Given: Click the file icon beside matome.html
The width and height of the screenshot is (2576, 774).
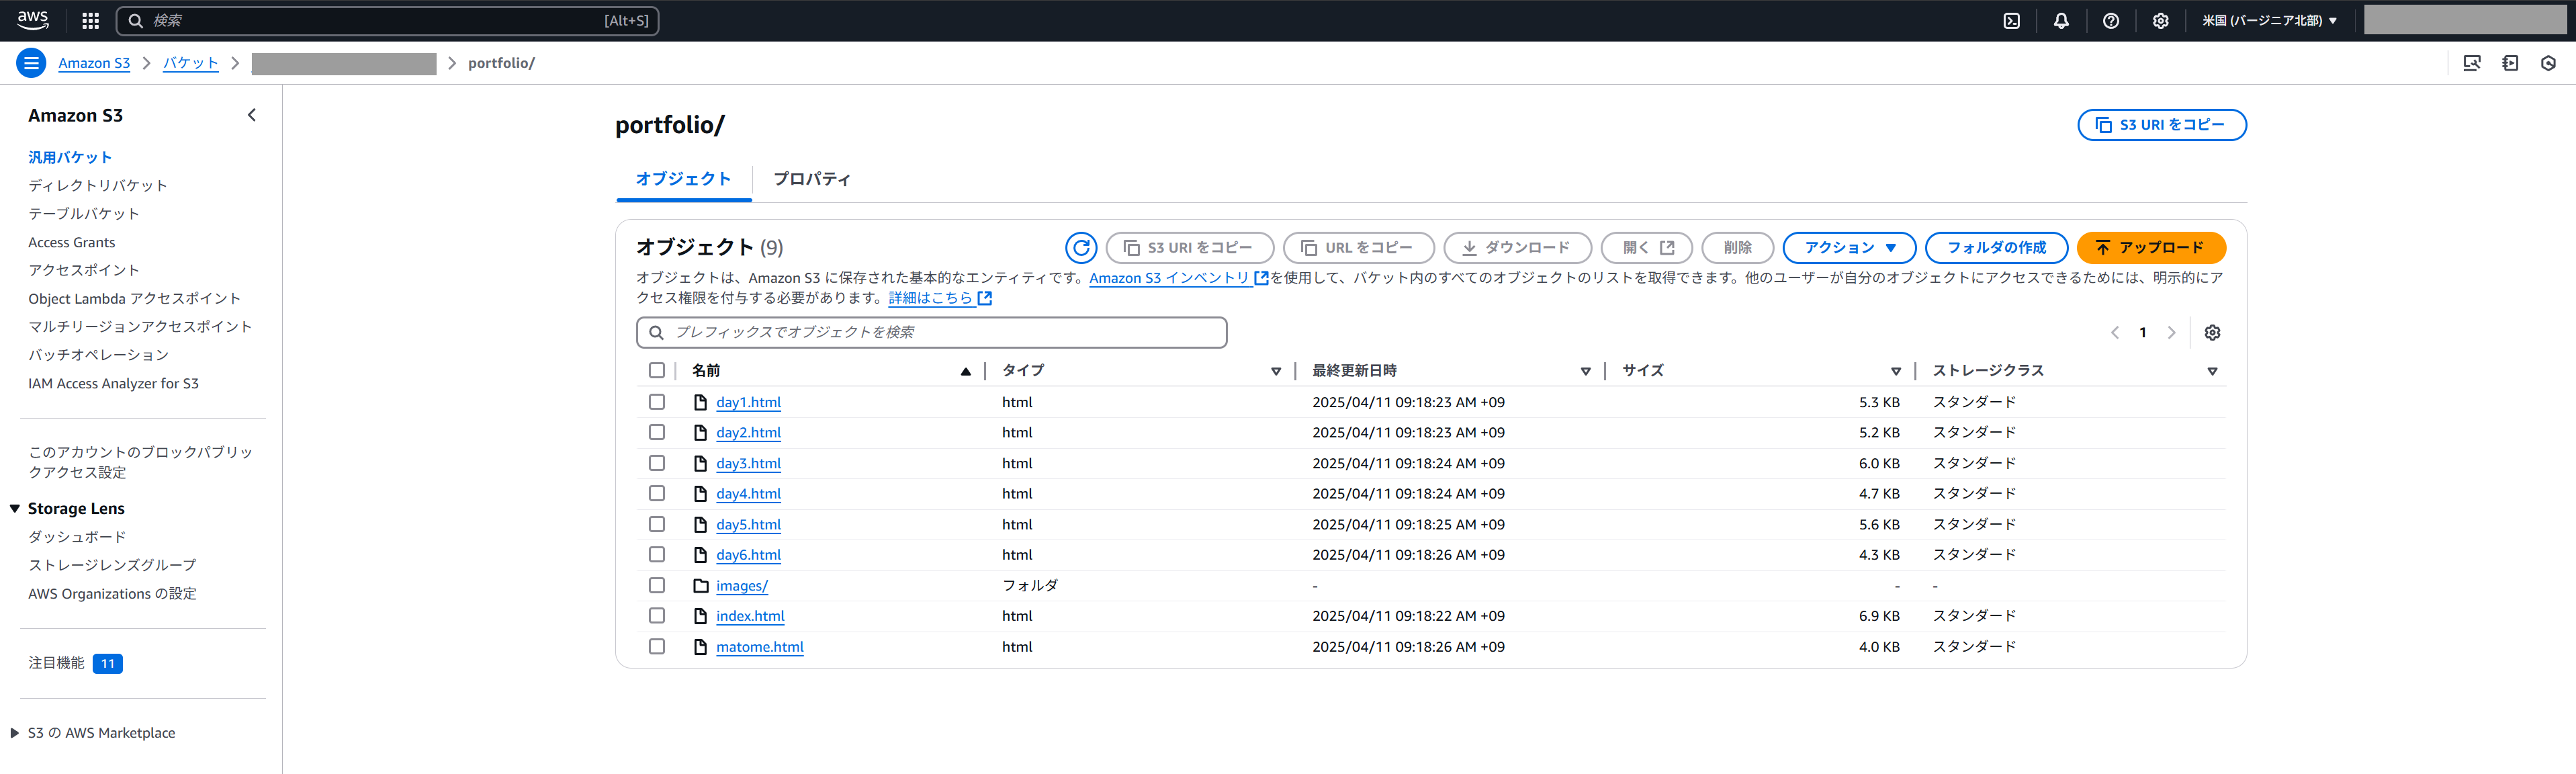Looking at the screenshot, I should tap(700, 647).
